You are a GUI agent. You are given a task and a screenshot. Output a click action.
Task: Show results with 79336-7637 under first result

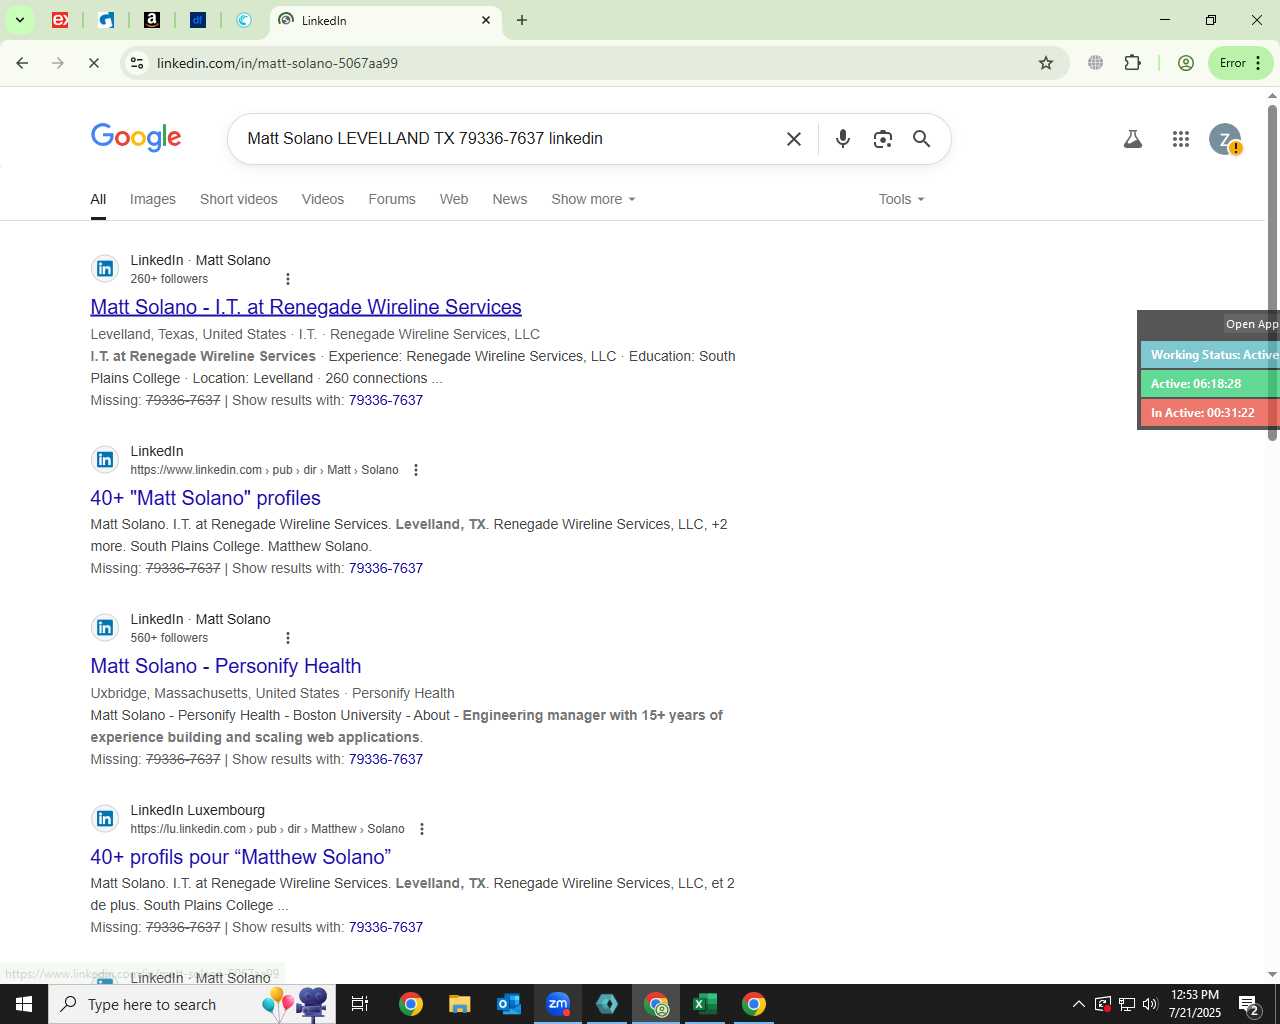(386, 400)
